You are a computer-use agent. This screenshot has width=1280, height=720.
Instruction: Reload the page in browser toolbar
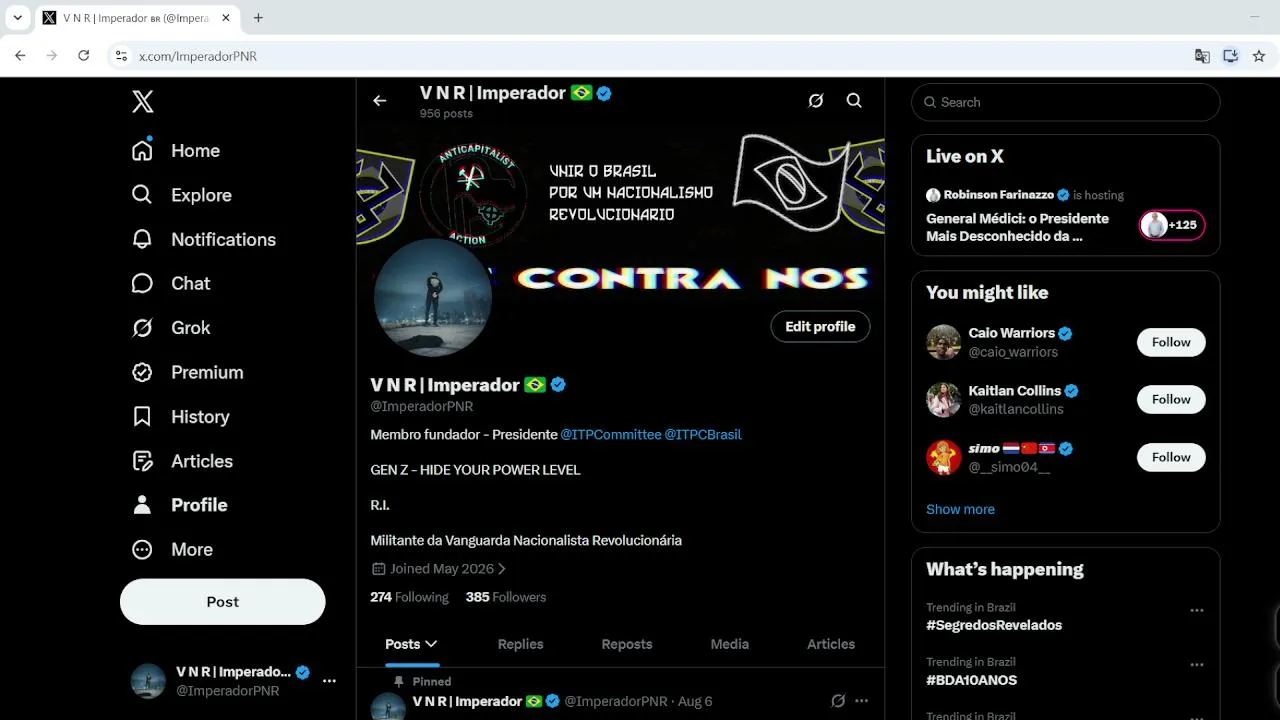pos(84,56)
